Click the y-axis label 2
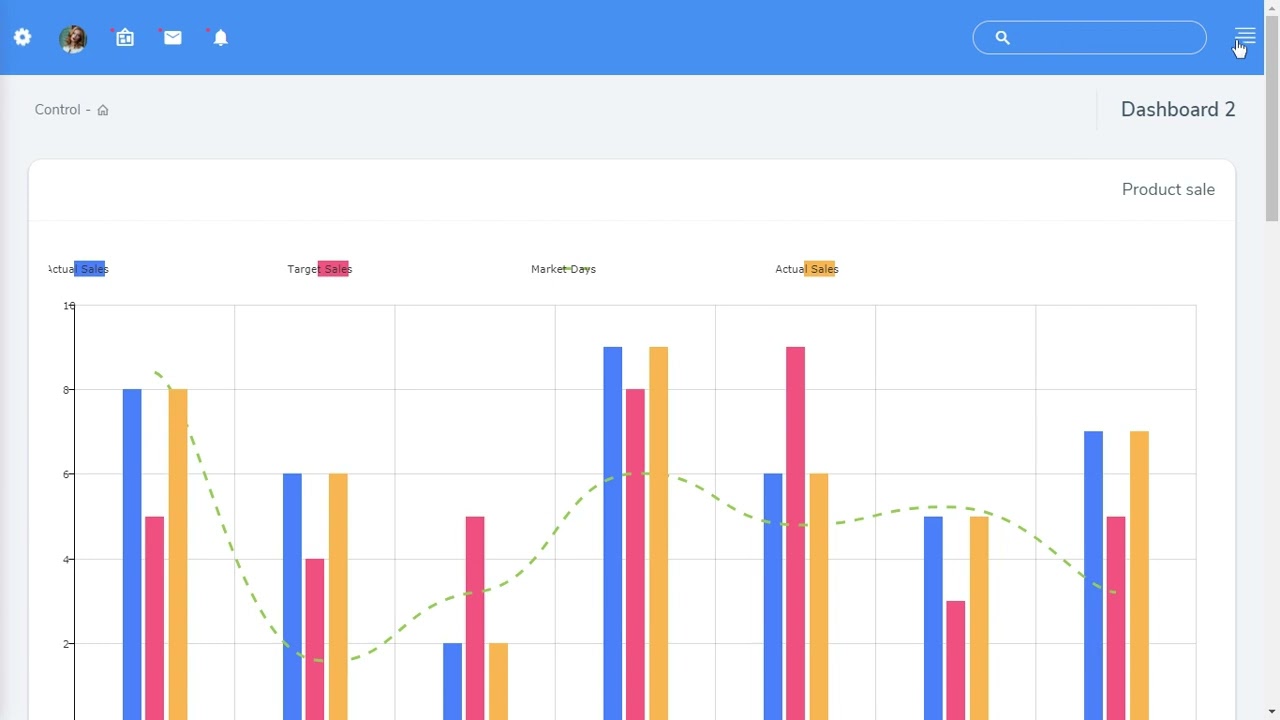Viewport: 1280px width, 720px height. [67, 644]
